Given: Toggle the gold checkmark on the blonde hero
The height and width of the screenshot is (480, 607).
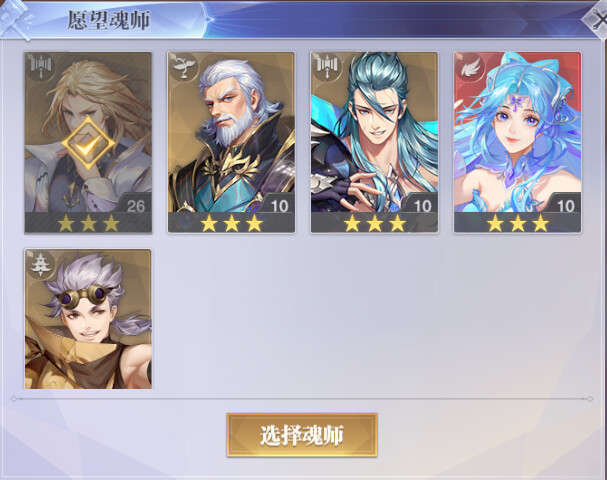Looking at the screenshot, I should click(88, 143).
